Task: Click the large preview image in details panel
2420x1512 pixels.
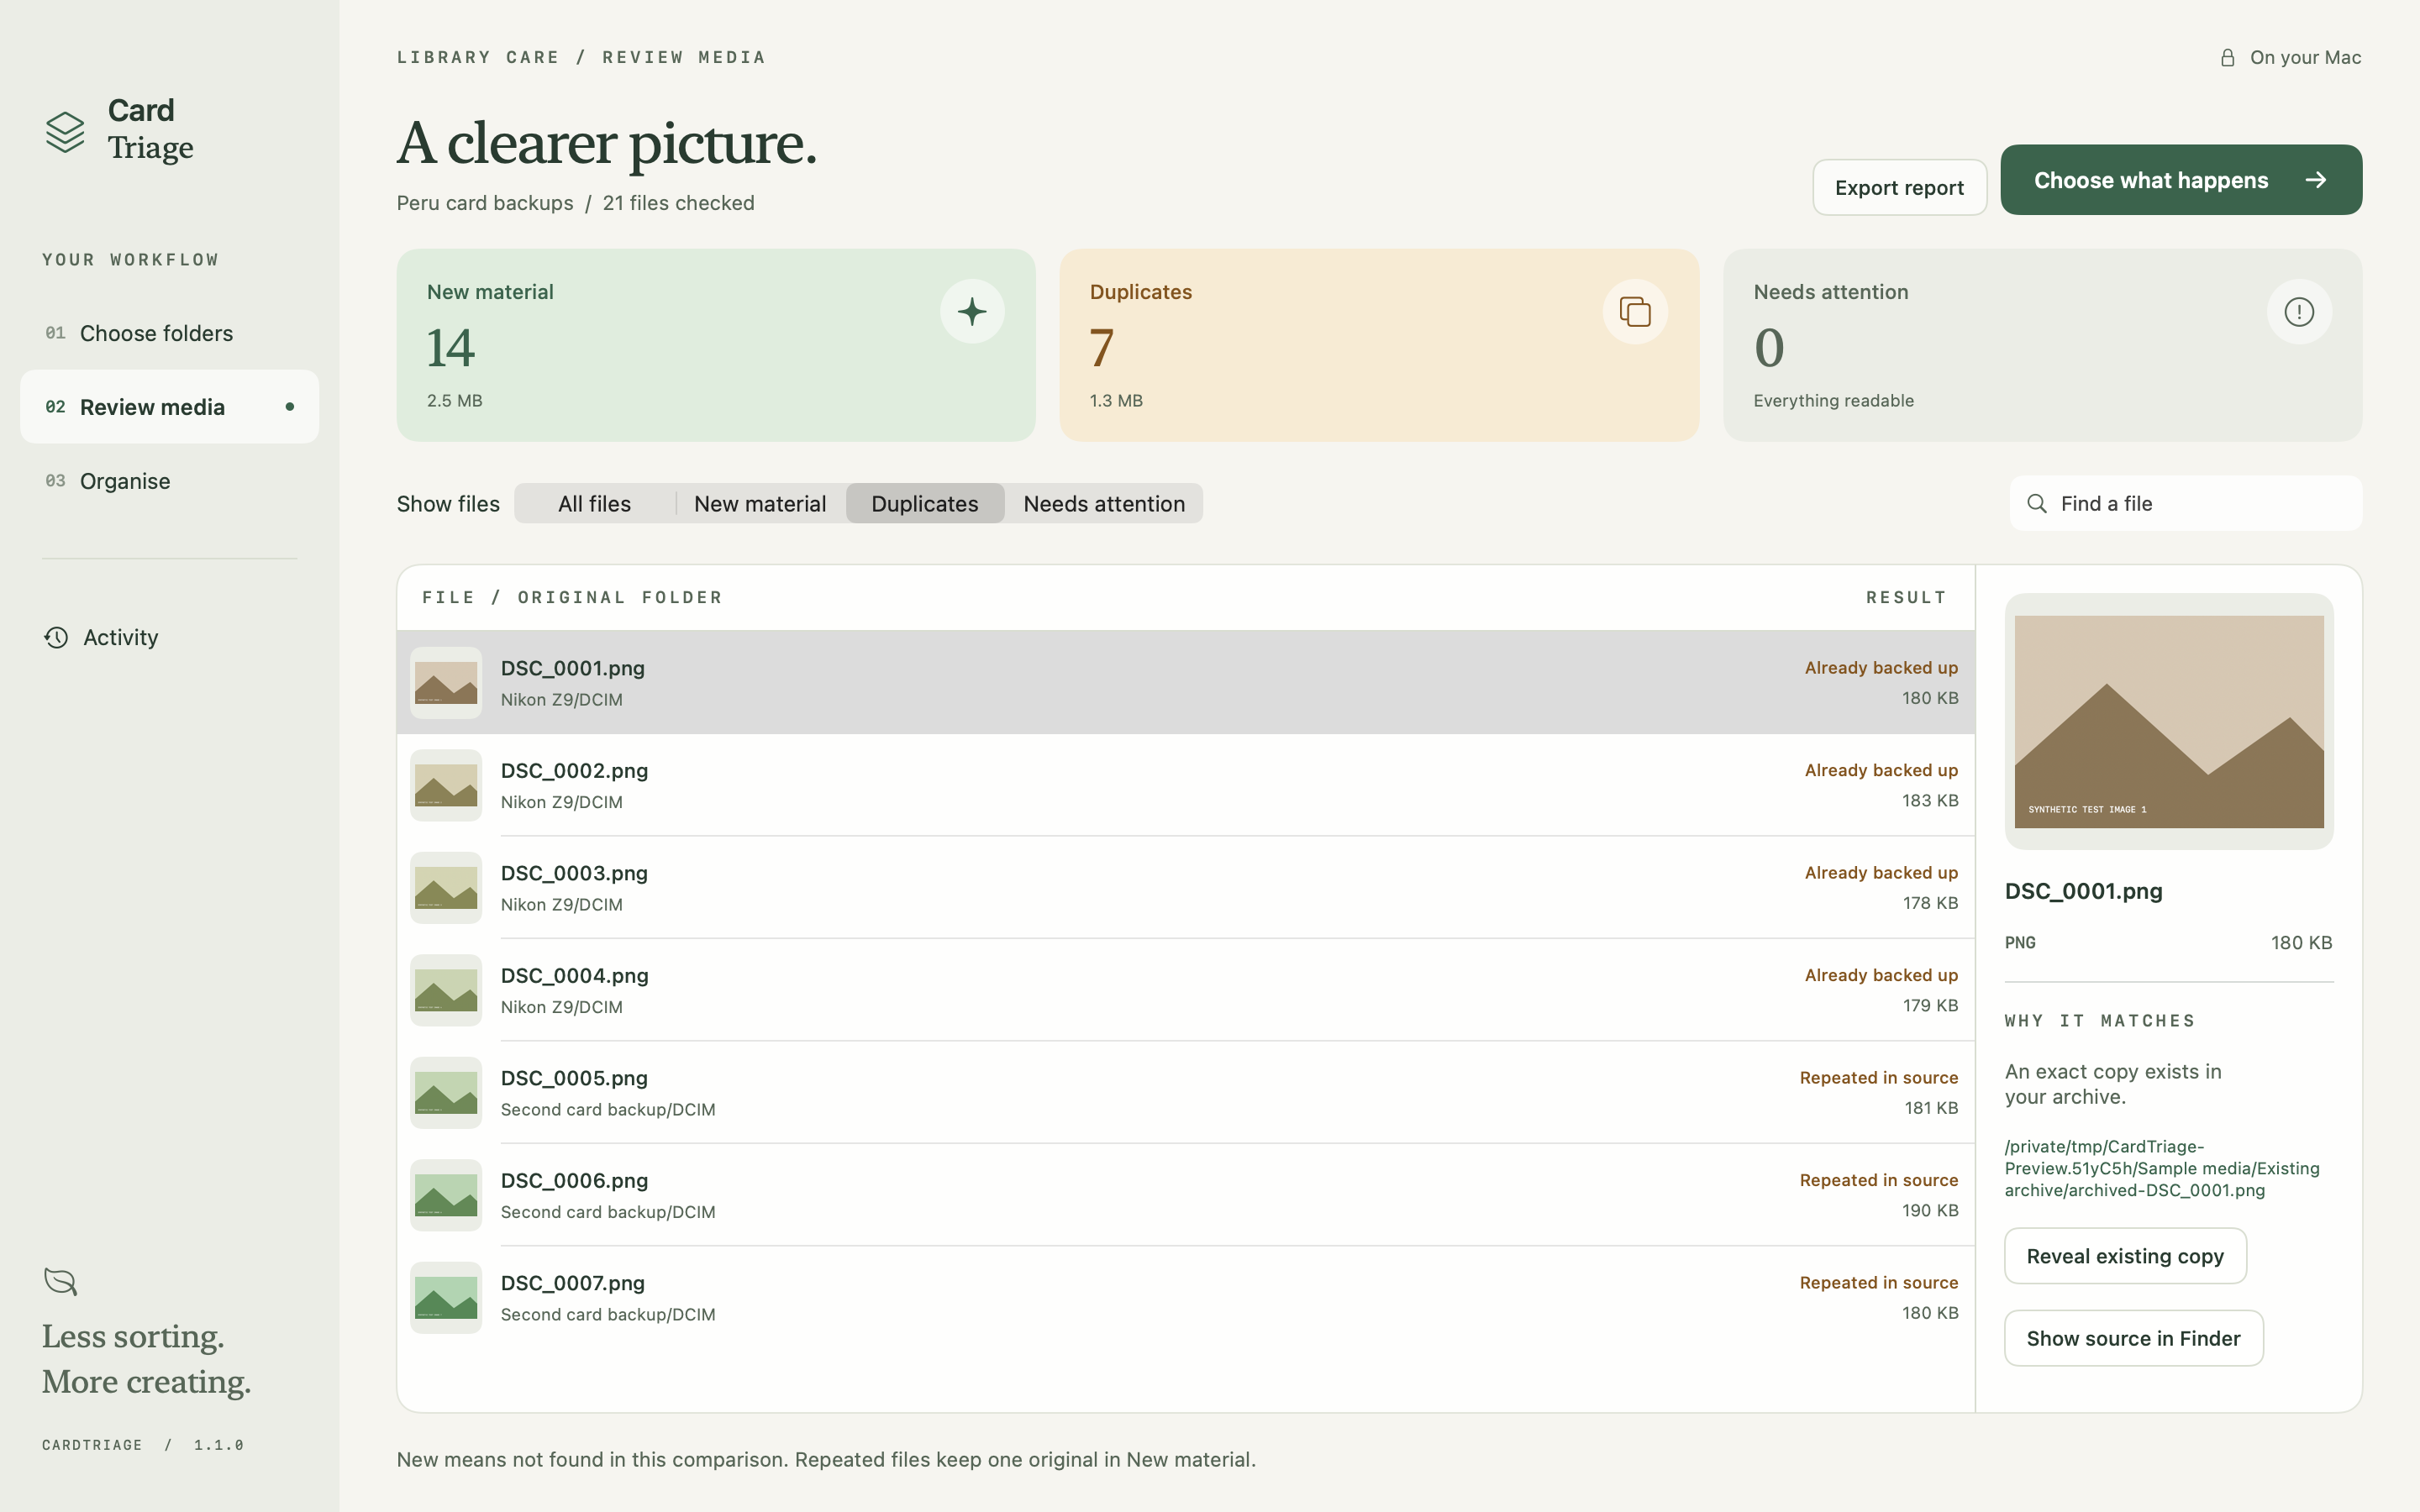Action: point(2169,721)
